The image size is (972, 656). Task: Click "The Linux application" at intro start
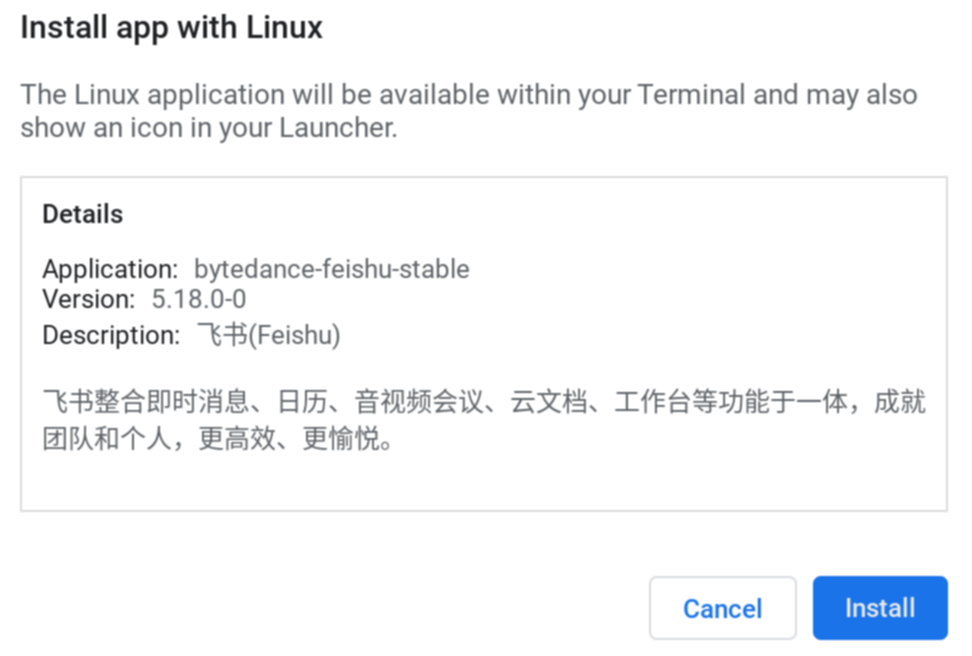pos(152,95)
